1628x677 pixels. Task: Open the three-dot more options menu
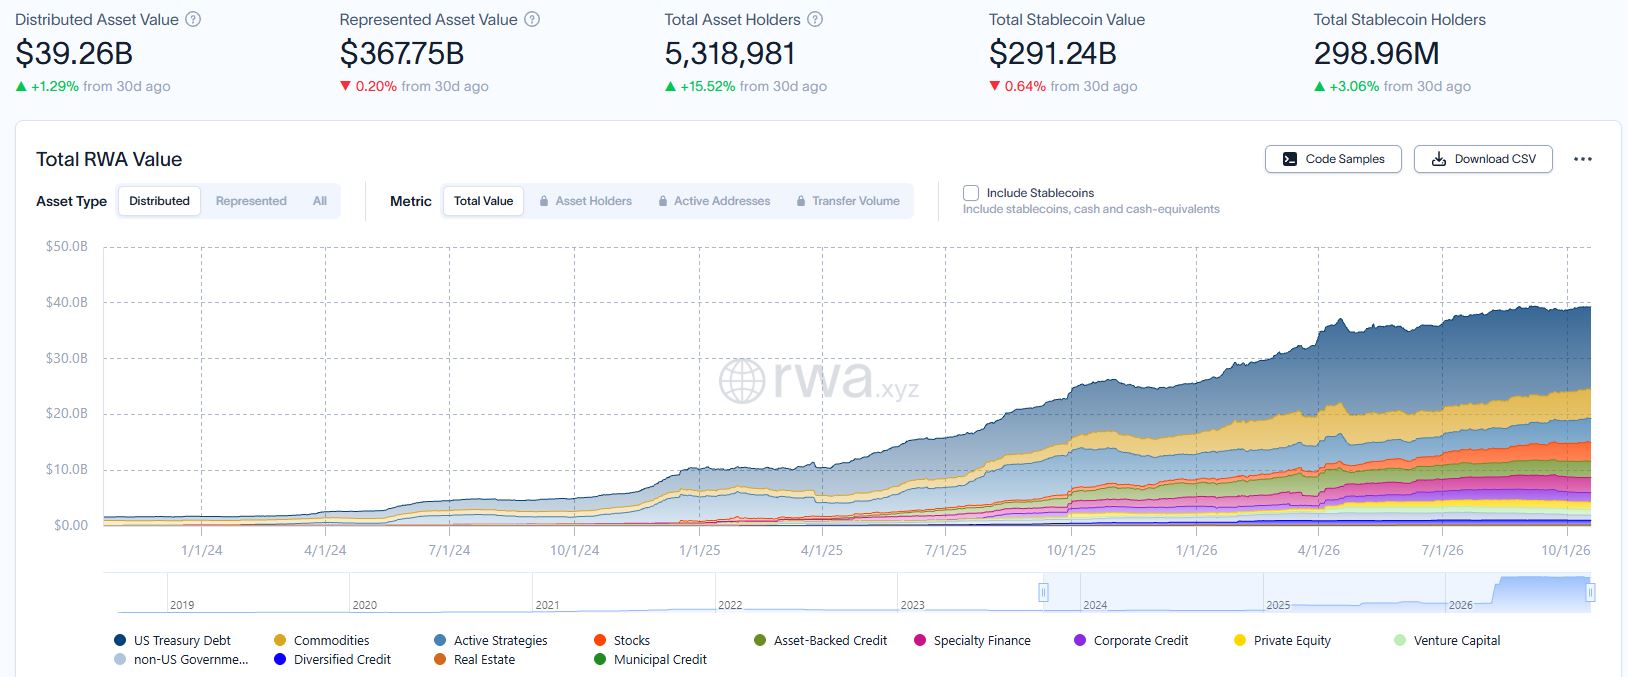pos(1582,159)
